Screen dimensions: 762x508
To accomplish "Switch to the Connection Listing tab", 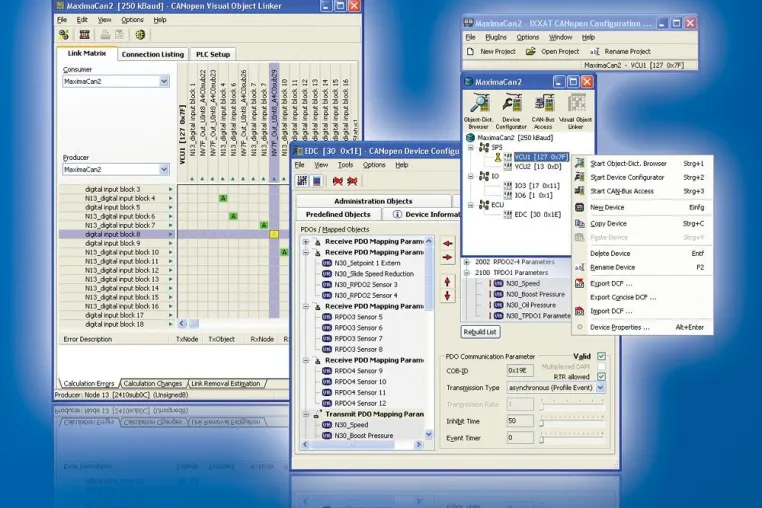I will tap(153, 54).
